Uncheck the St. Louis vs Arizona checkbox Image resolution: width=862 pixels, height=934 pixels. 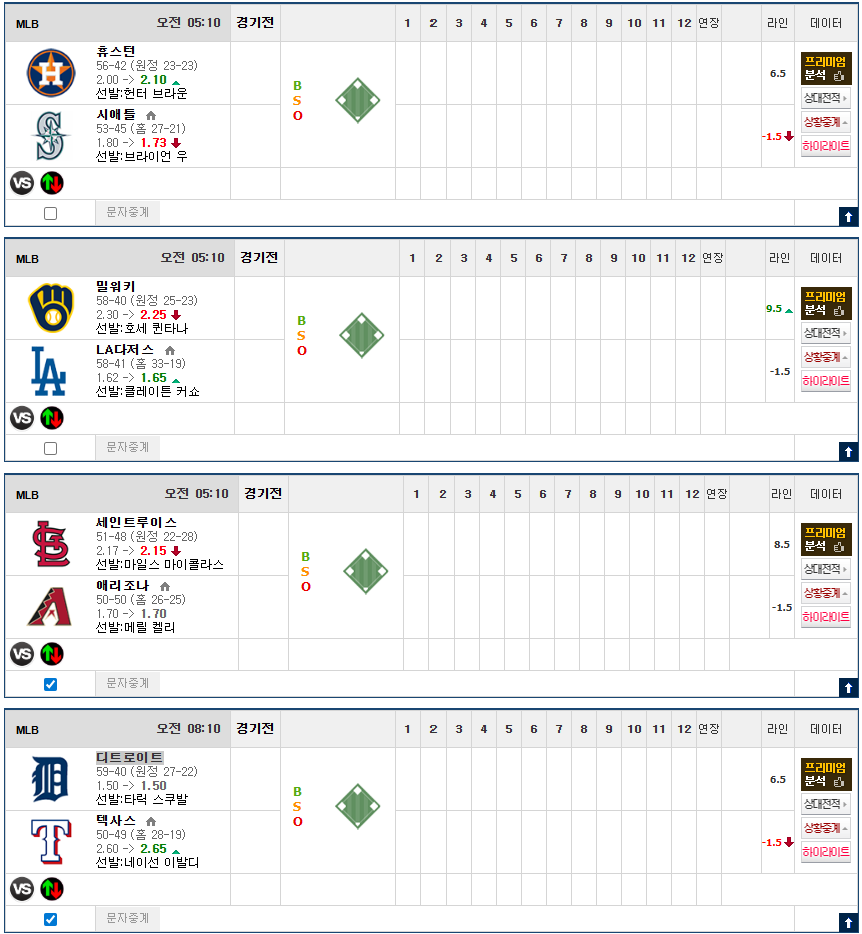pos(51,684)
